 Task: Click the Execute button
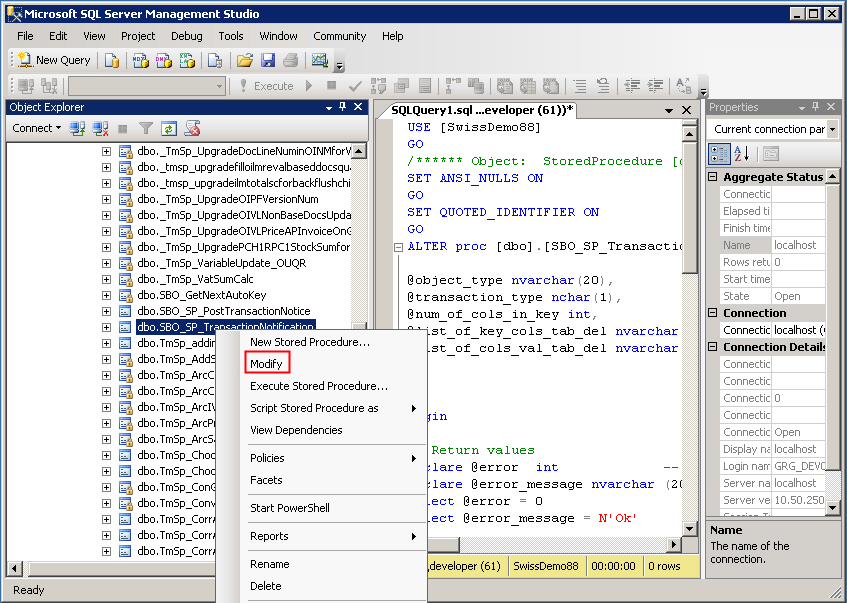(266, 86)
